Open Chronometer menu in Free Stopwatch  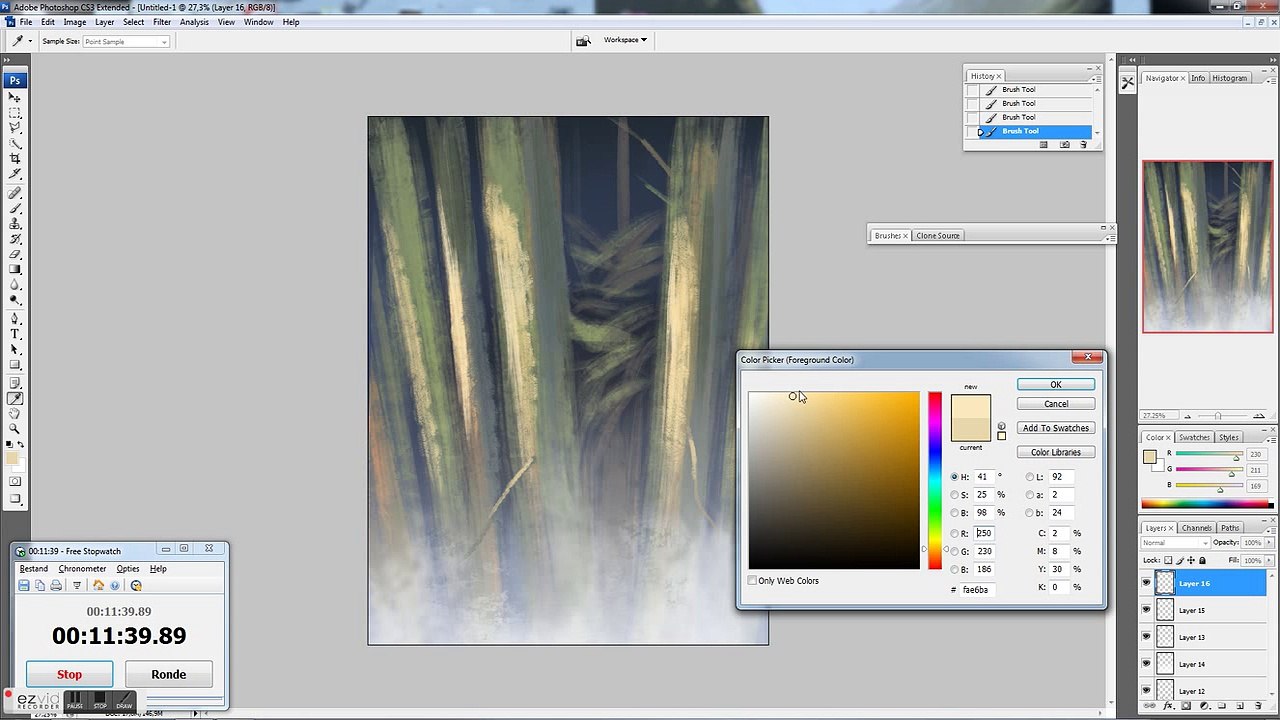click(x=82, y=569)
